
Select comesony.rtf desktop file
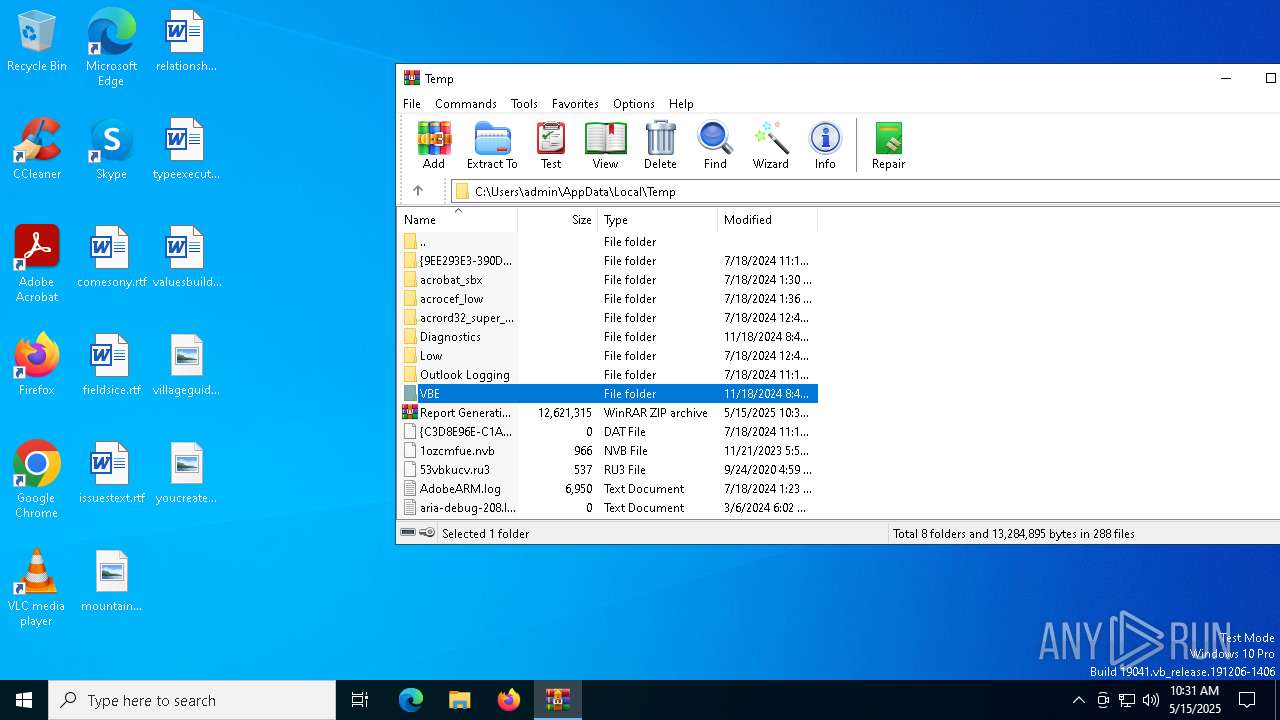pyautogui.click(x=111, y=257)
